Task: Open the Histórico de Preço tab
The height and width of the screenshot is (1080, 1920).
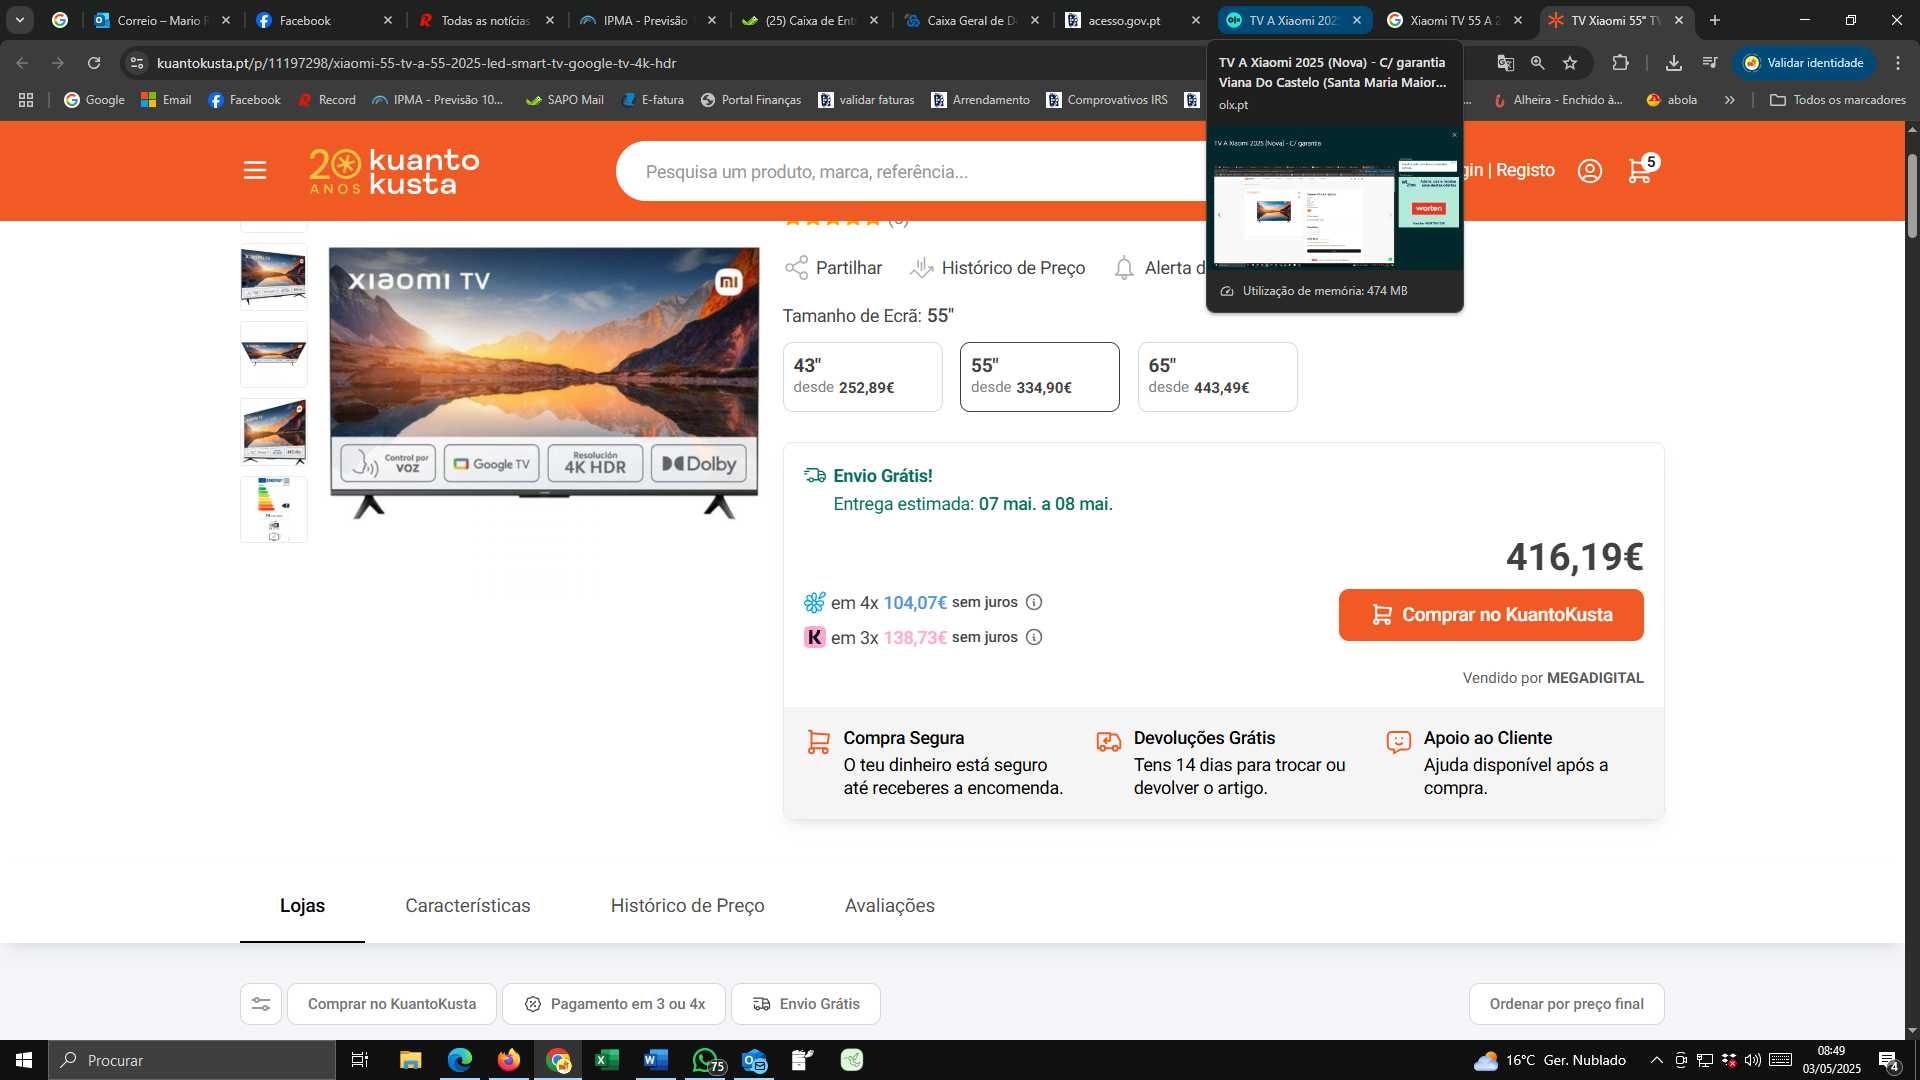Action: pyautogui.click(x=688, y=906)
